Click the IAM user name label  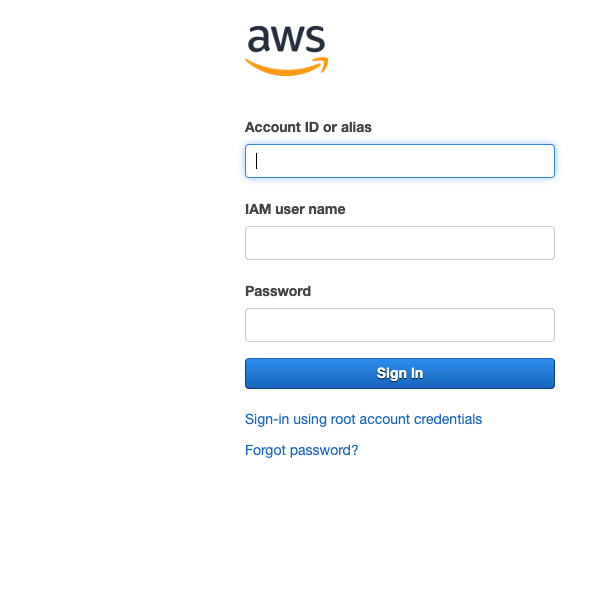[295, 209]
